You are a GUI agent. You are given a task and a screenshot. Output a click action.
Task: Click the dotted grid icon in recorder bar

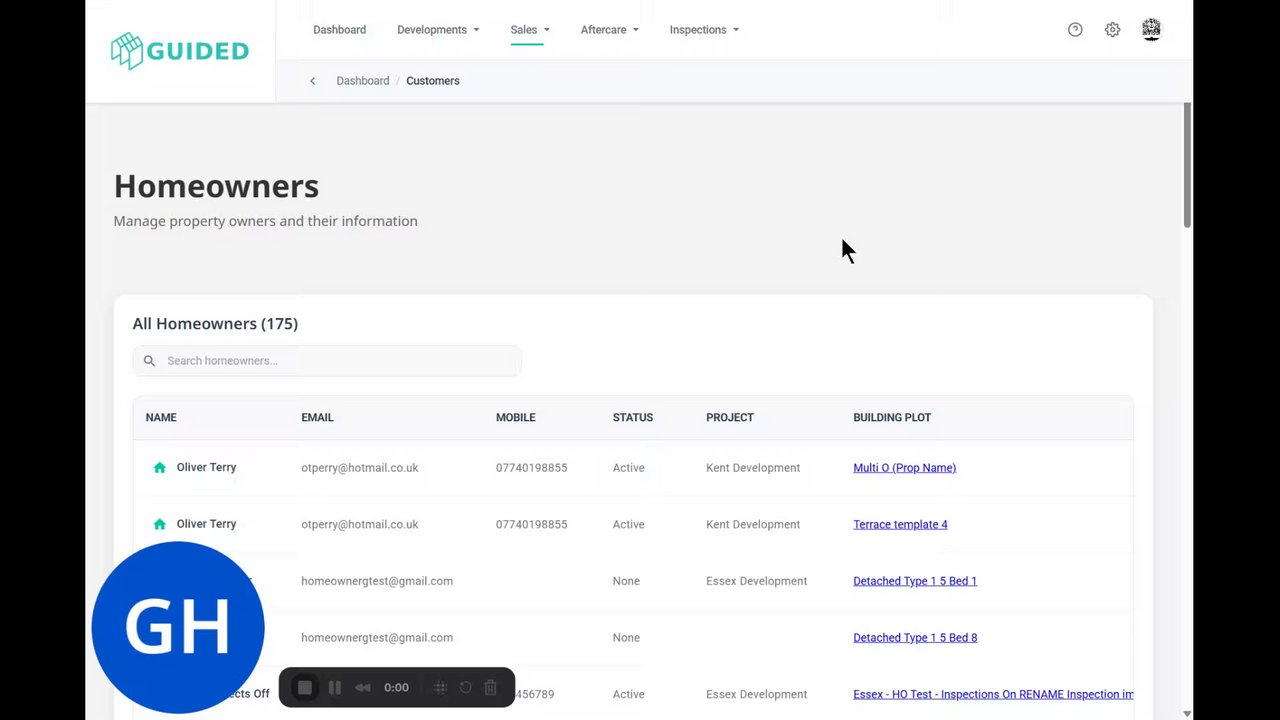pyautogui.click(x=440, y=687)
